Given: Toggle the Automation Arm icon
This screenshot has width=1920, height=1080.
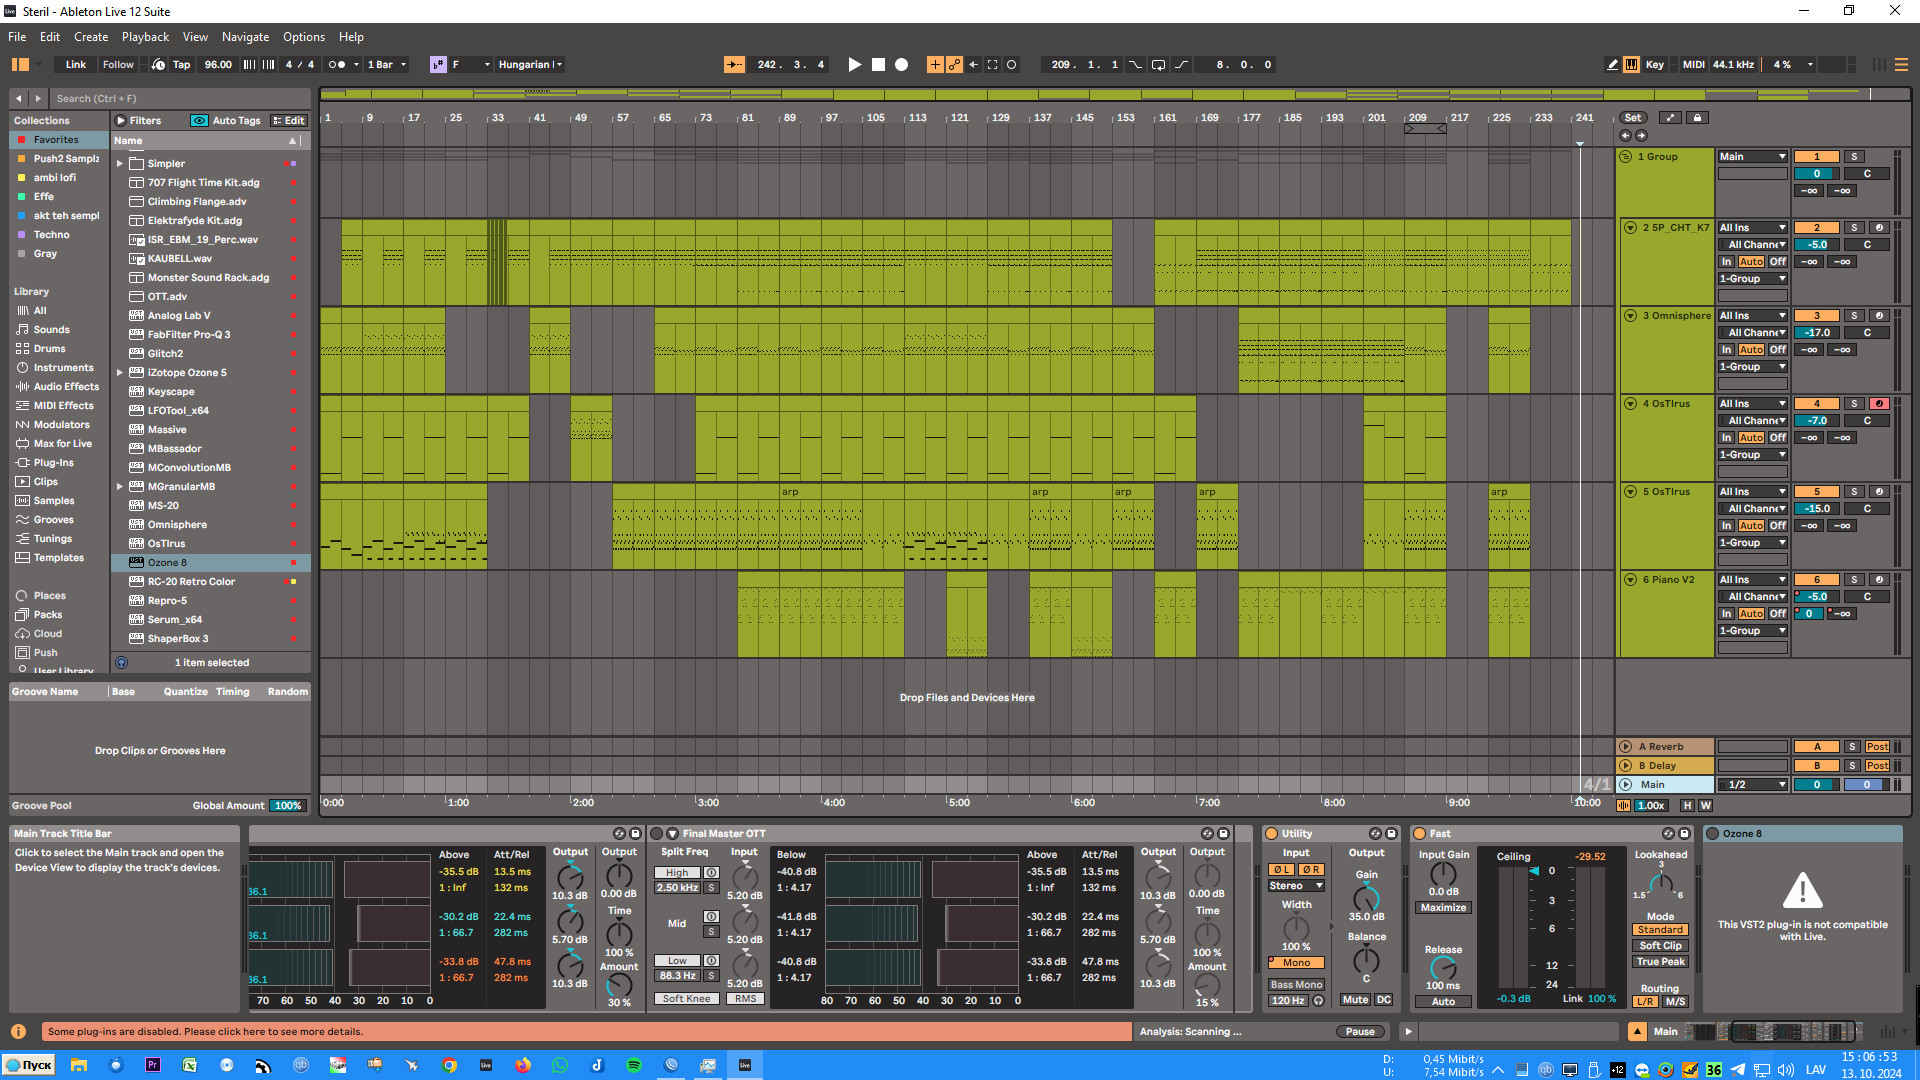Looking at the screenshot, I should (x=954, y=64).
